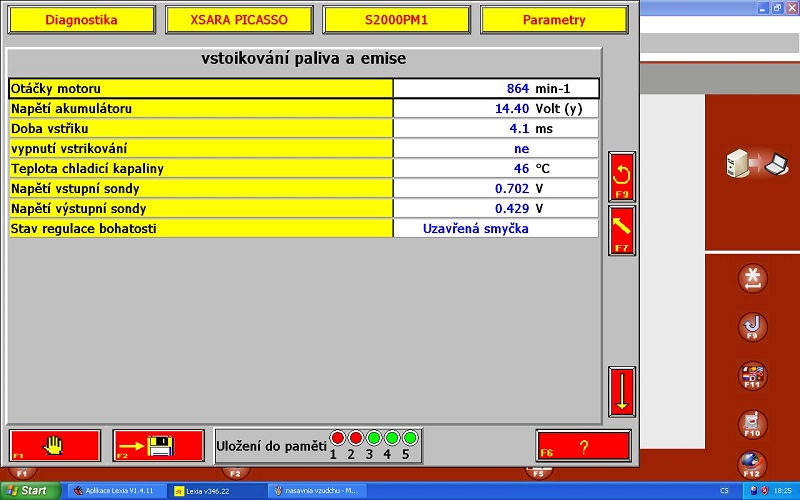The image size is (800, 500).
Task: Select memory slot 5 green indicator
Action: [410, 438]
